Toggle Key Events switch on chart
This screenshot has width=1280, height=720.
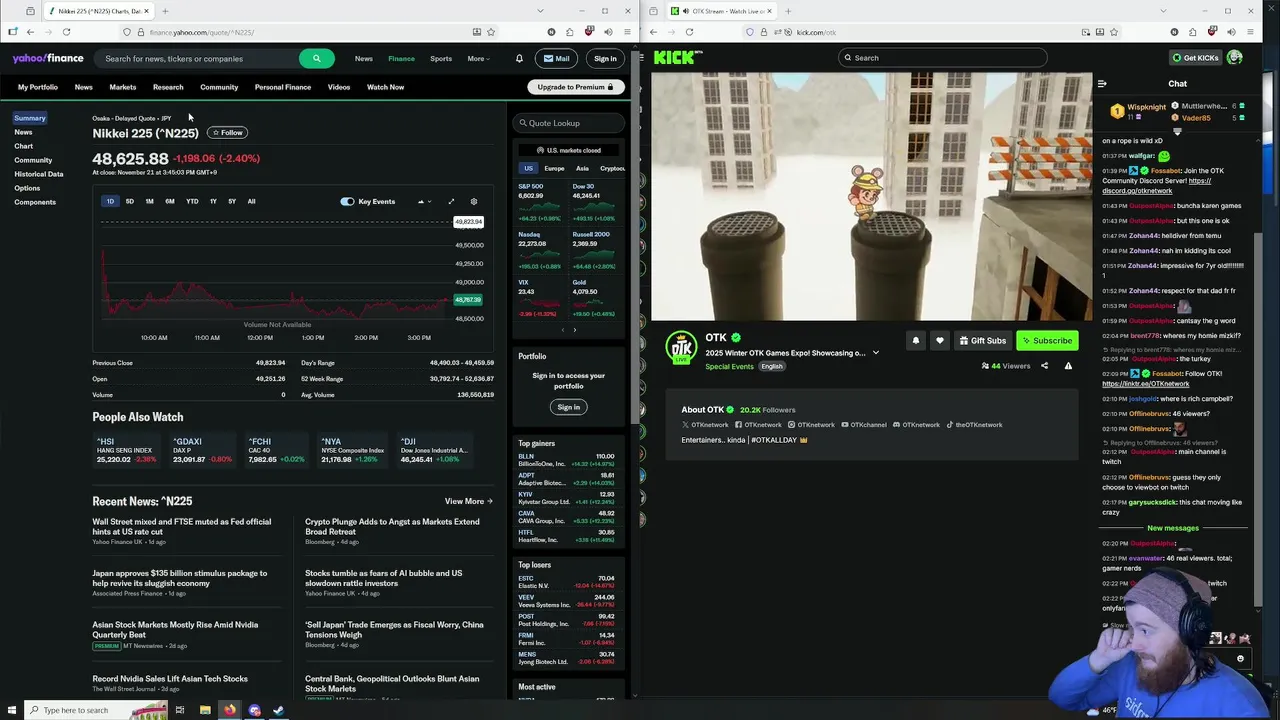tap(347, 201)
